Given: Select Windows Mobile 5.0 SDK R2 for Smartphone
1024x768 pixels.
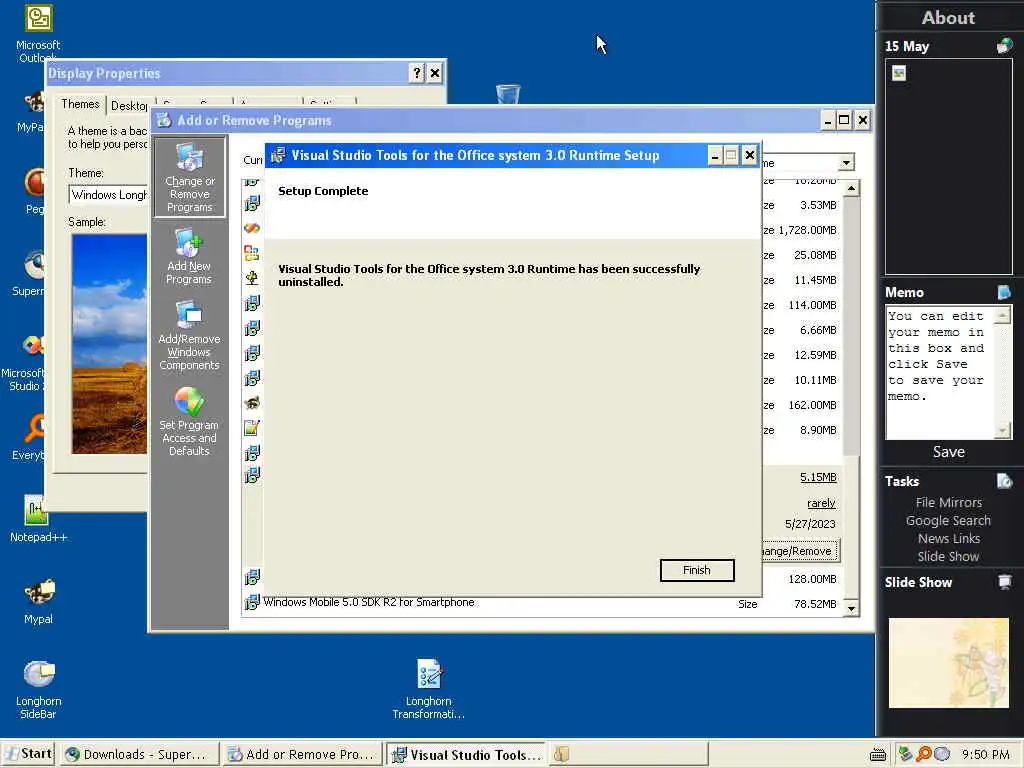Looking at the screenshot, I should pyautogui.click(x=368, y=602).
